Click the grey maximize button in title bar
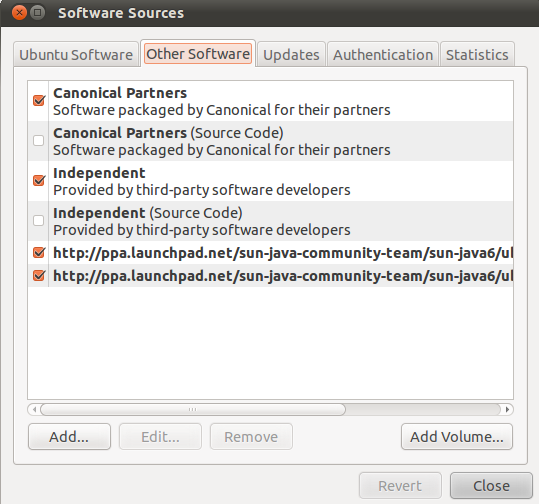539x504 pixels. [x=37, y=13]
